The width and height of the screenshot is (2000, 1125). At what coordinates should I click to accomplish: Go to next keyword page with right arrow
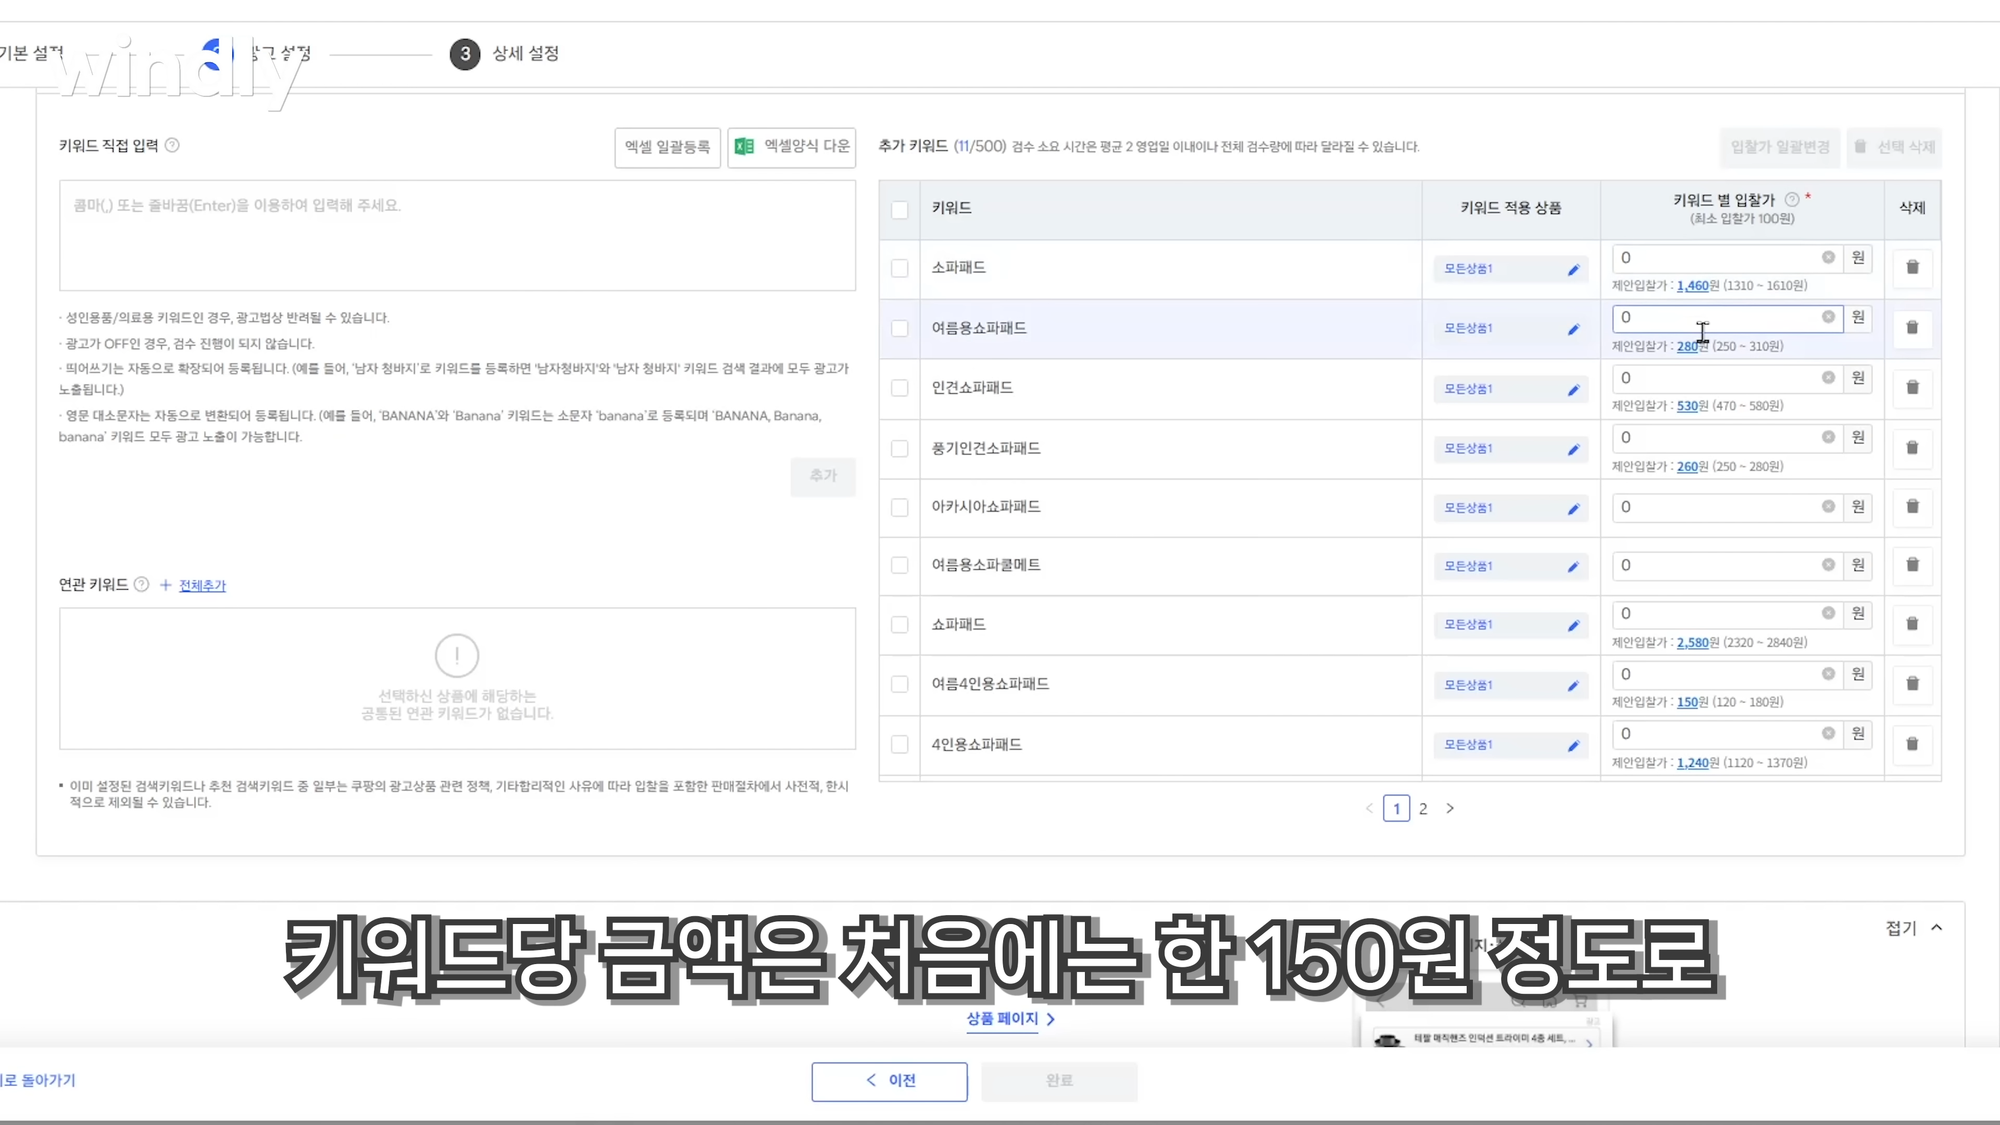click(1450, 808)
